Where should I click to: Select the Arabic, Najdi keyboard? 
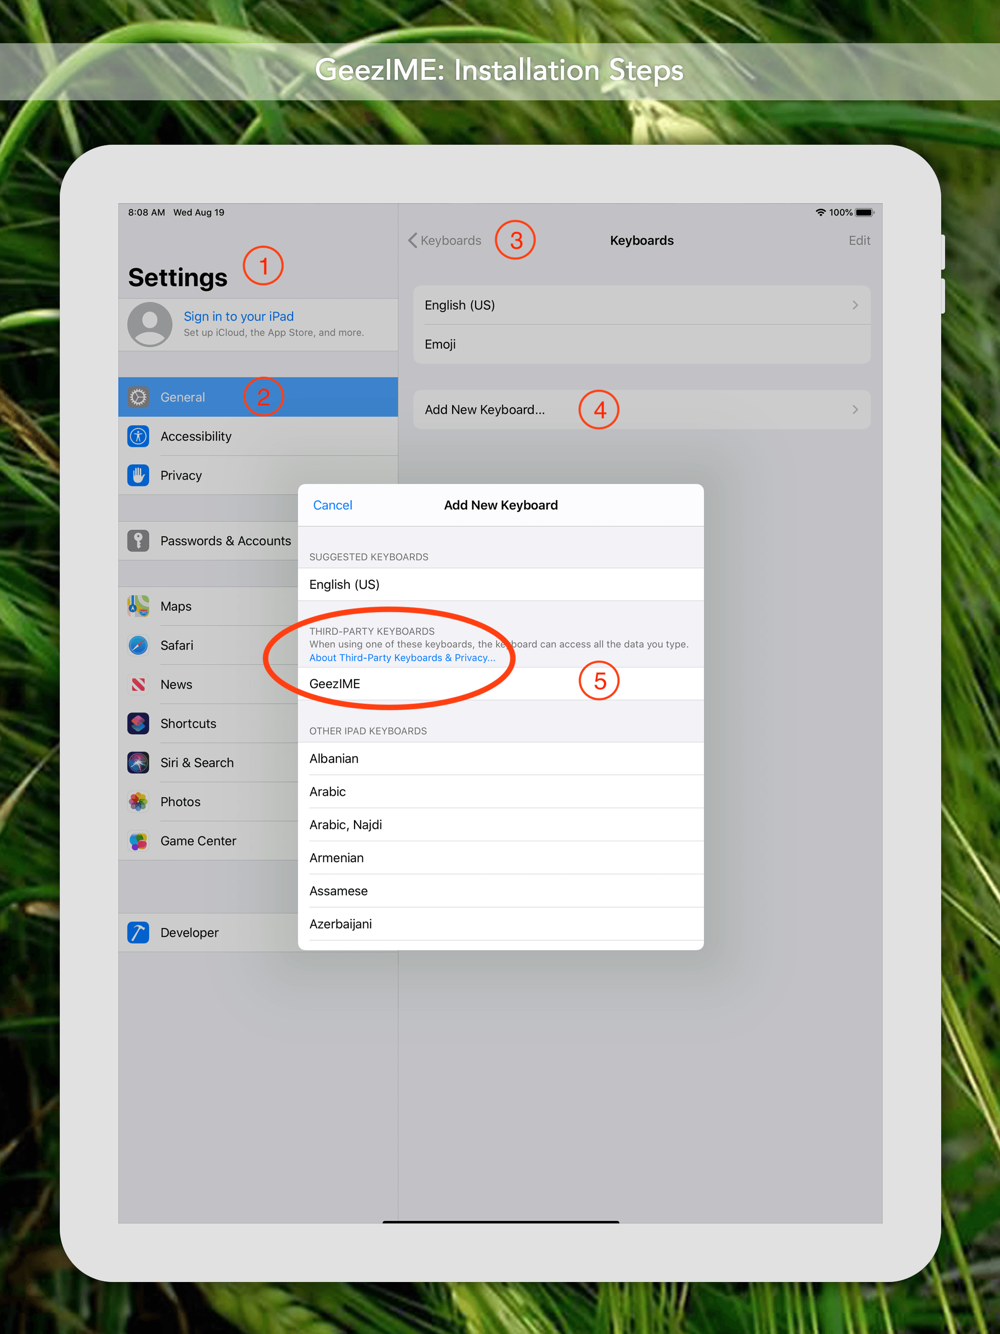tap(501, 824)
